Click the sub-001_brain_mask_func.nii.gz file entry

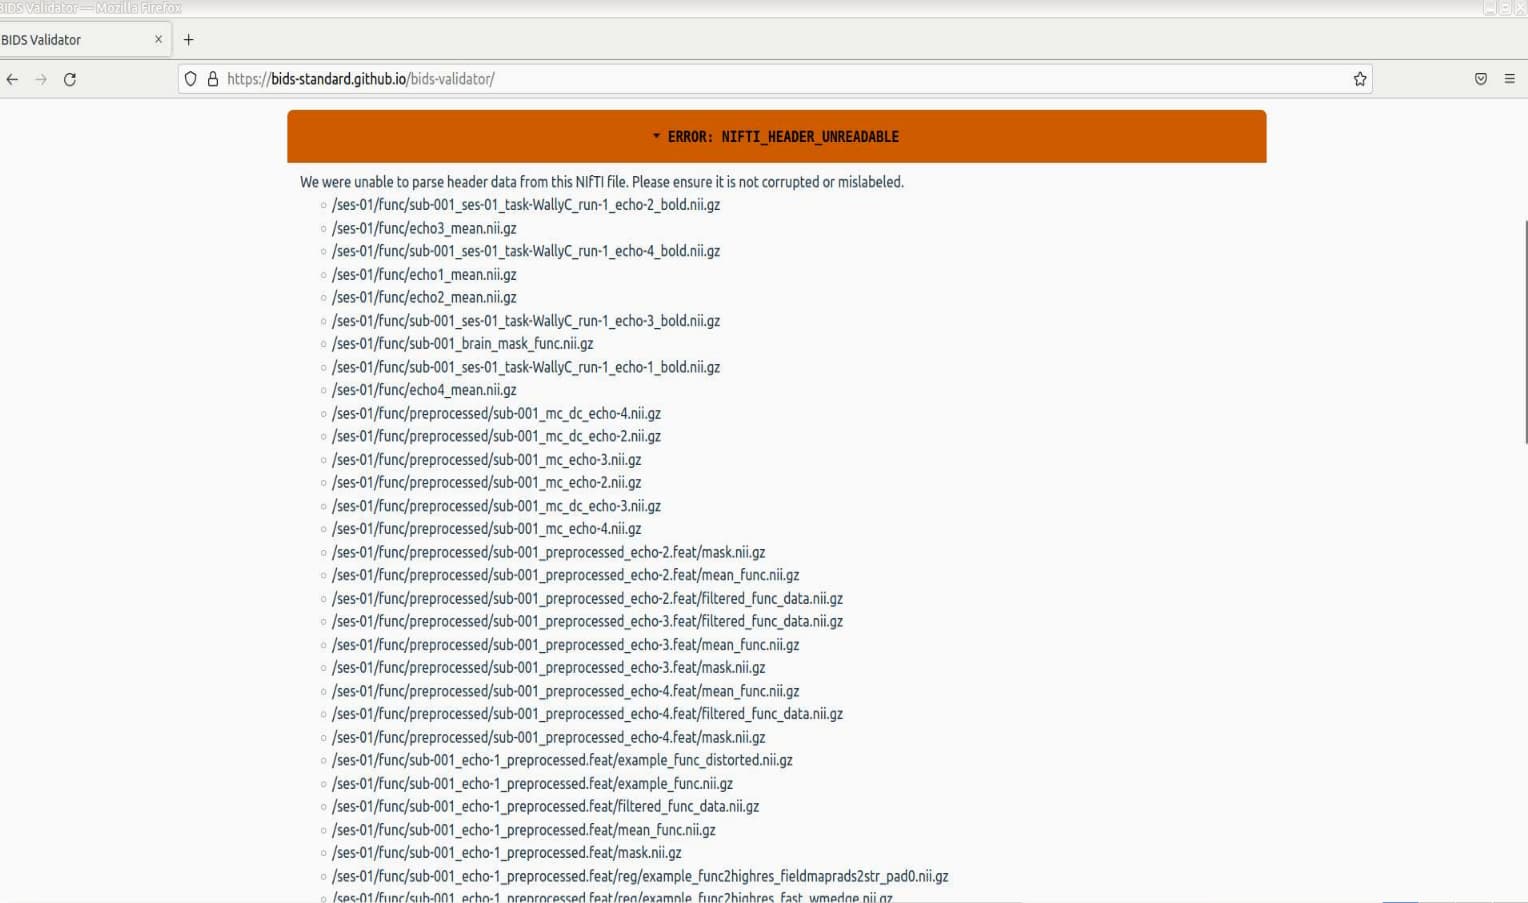pos(462,343)
